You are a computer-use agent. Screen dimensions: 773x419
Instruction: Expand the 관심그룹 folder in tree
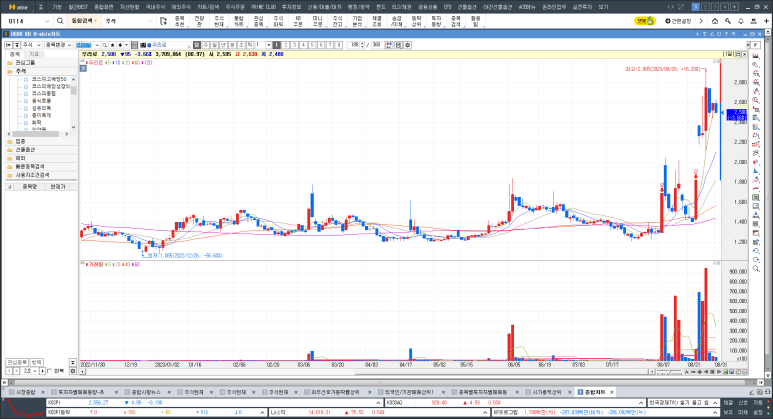click(20, 62)
